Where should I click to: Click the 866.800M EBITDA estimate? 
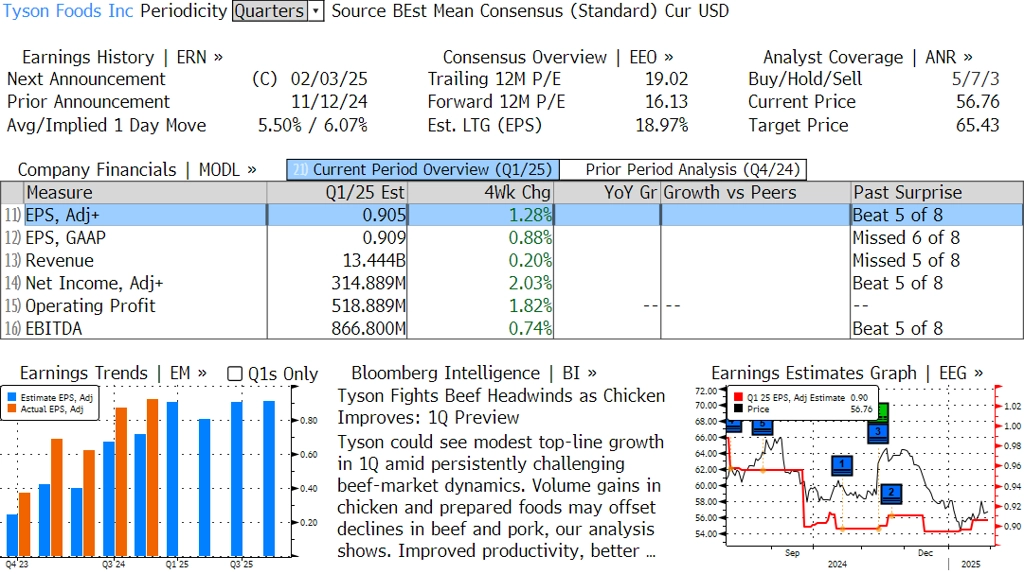pos(368,328)
